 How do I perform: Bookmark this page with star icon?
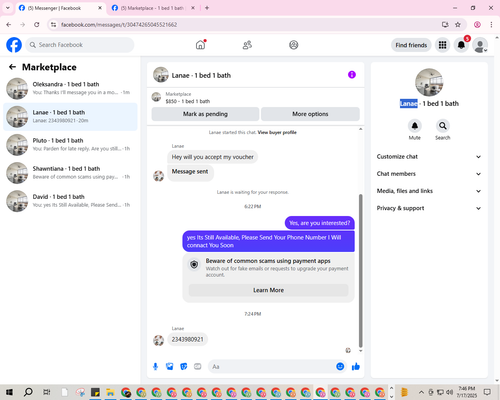click(458, 25)
